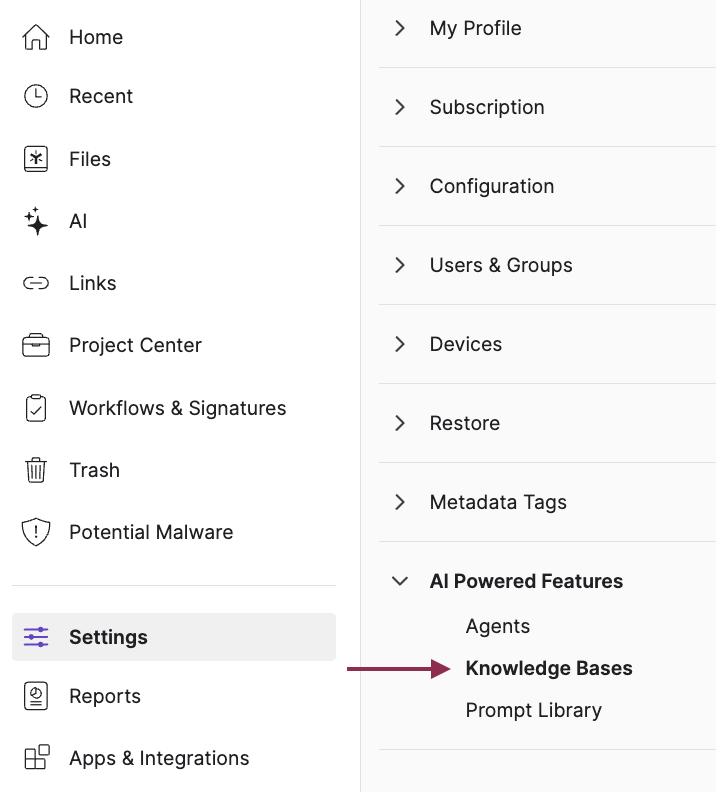716x792 pixels.
Task: Click the Home house icon
Action: click(x=36, y=37)
